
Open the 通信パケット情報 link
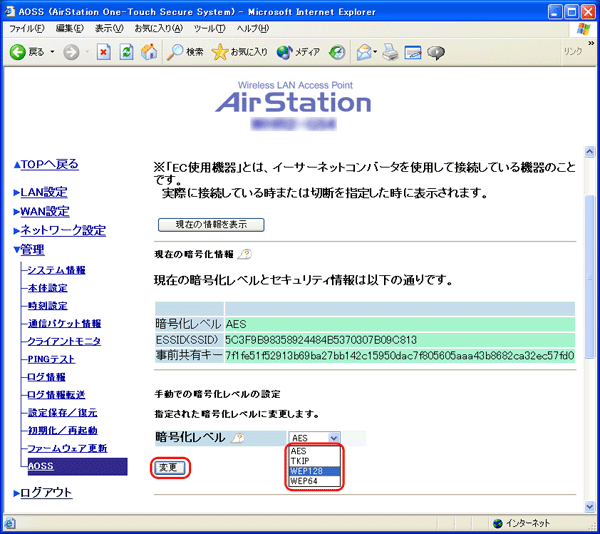[64, 323]
